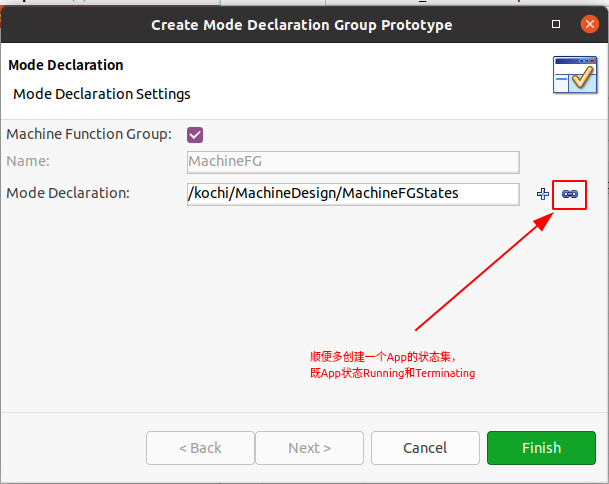Click the MachineFG Name field
Screen dimensions: 609x484
(x=353, y=162)
